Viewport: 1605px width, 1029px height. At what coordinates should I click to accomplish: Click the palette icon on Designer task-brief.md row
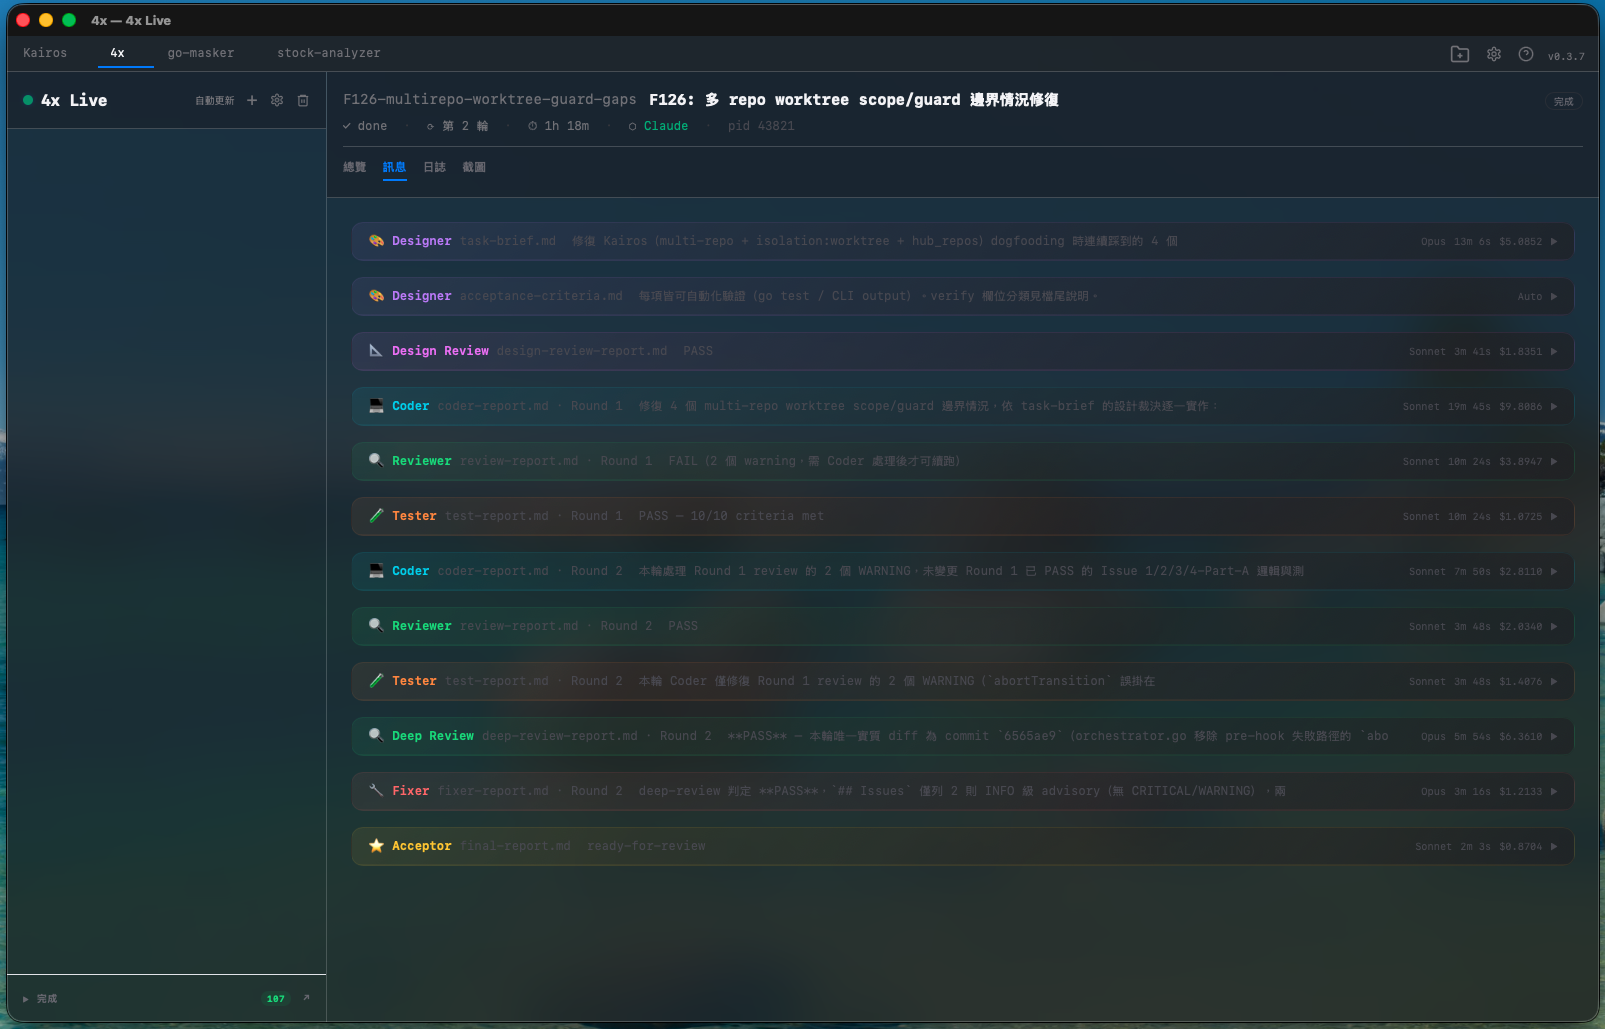(x=376, y=241)
